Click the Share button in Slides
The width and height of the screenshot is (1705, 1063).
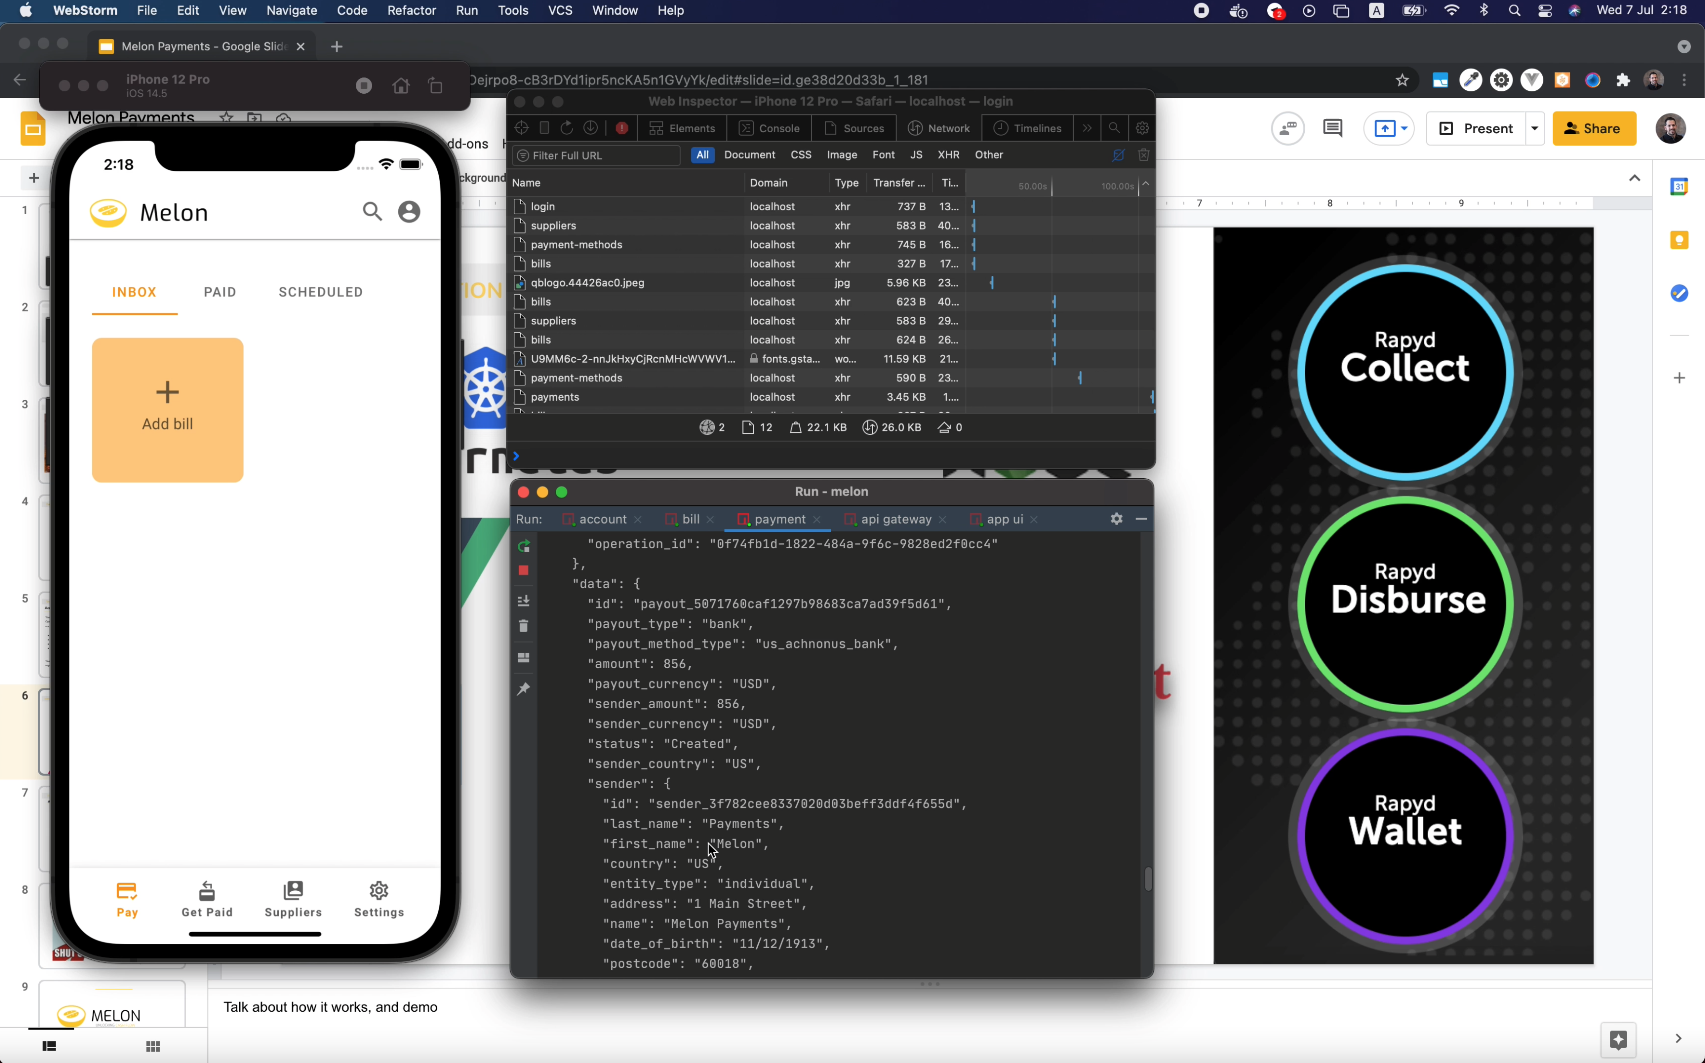click(x=1594, y=128)
